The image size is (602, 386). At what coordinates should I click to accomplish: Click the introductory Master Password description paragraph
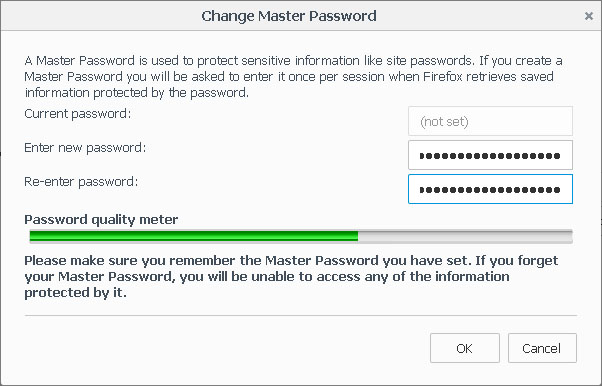pyautogui.click(x=293, y=76)
